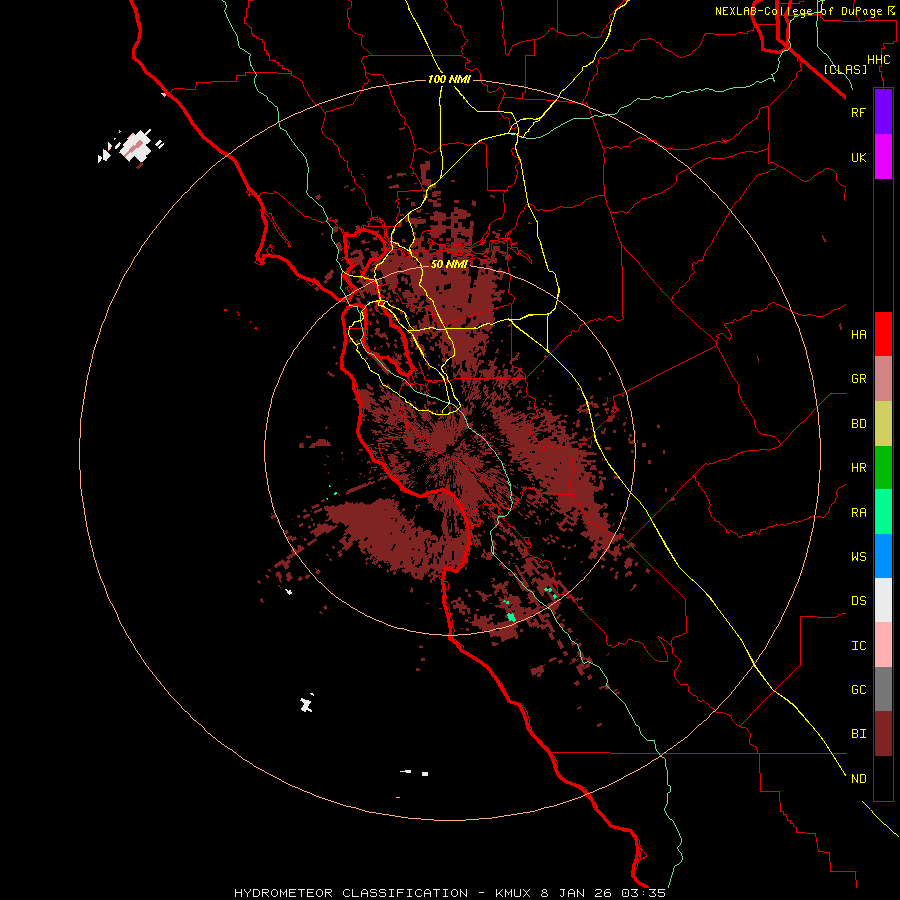Click the 50 NMI range ring label
This screenshot has width=900, height=900.
click(x=449, y=264)
